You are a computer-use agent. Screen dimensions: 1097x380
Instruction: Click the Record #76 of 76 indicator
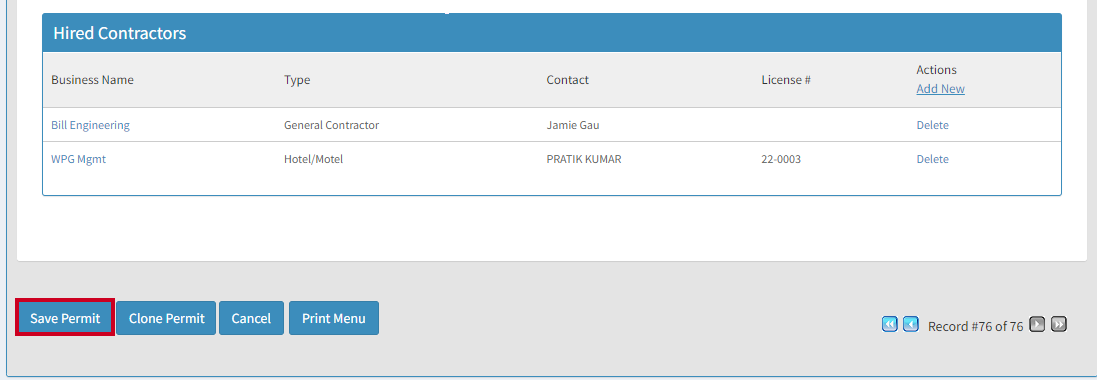(975, 326)
